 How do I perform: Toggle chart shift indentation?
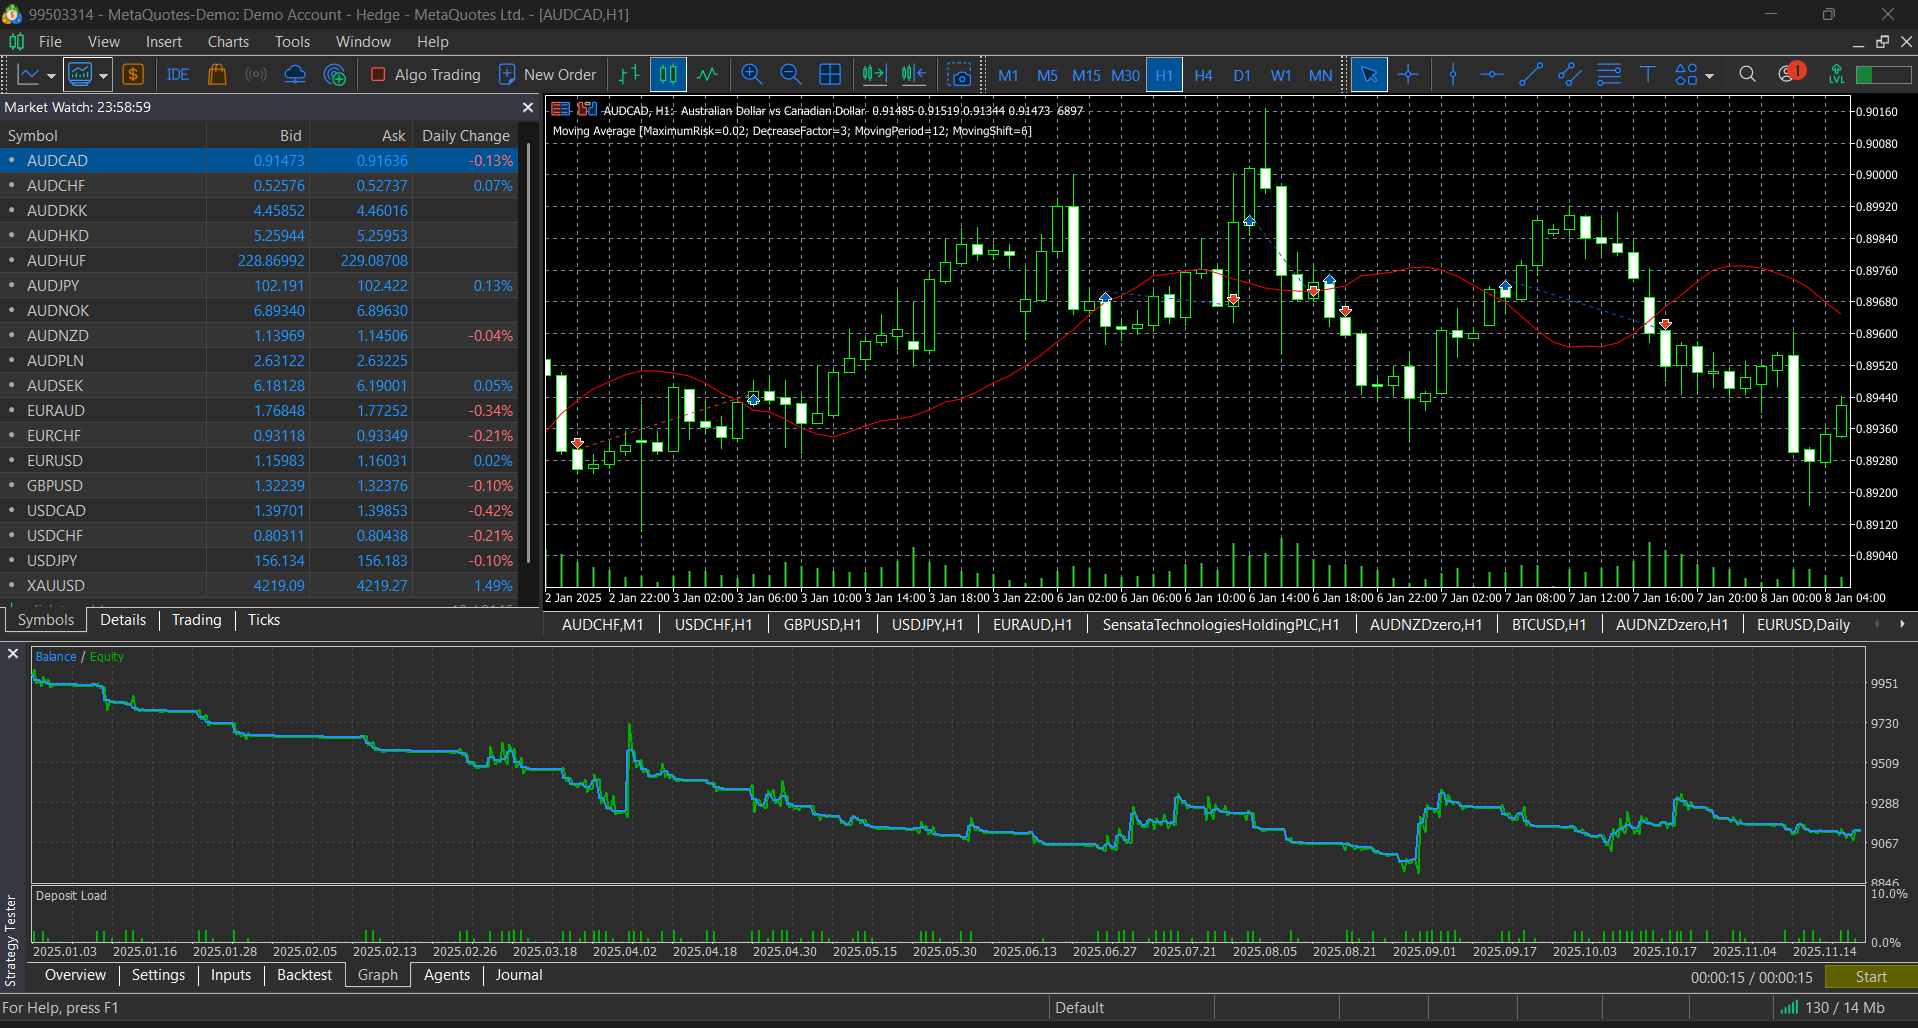[x=912, y=74]
